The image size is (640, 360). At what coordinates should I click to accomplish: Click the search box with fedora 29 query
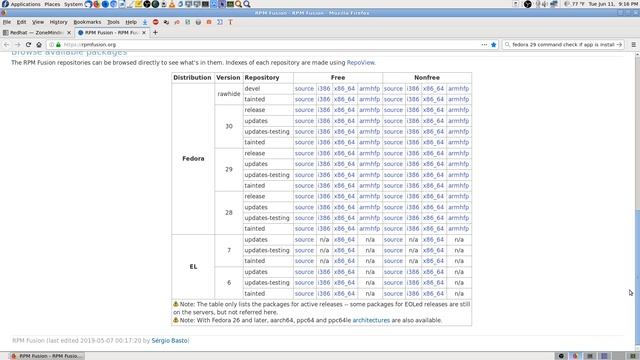pos(563,44)
